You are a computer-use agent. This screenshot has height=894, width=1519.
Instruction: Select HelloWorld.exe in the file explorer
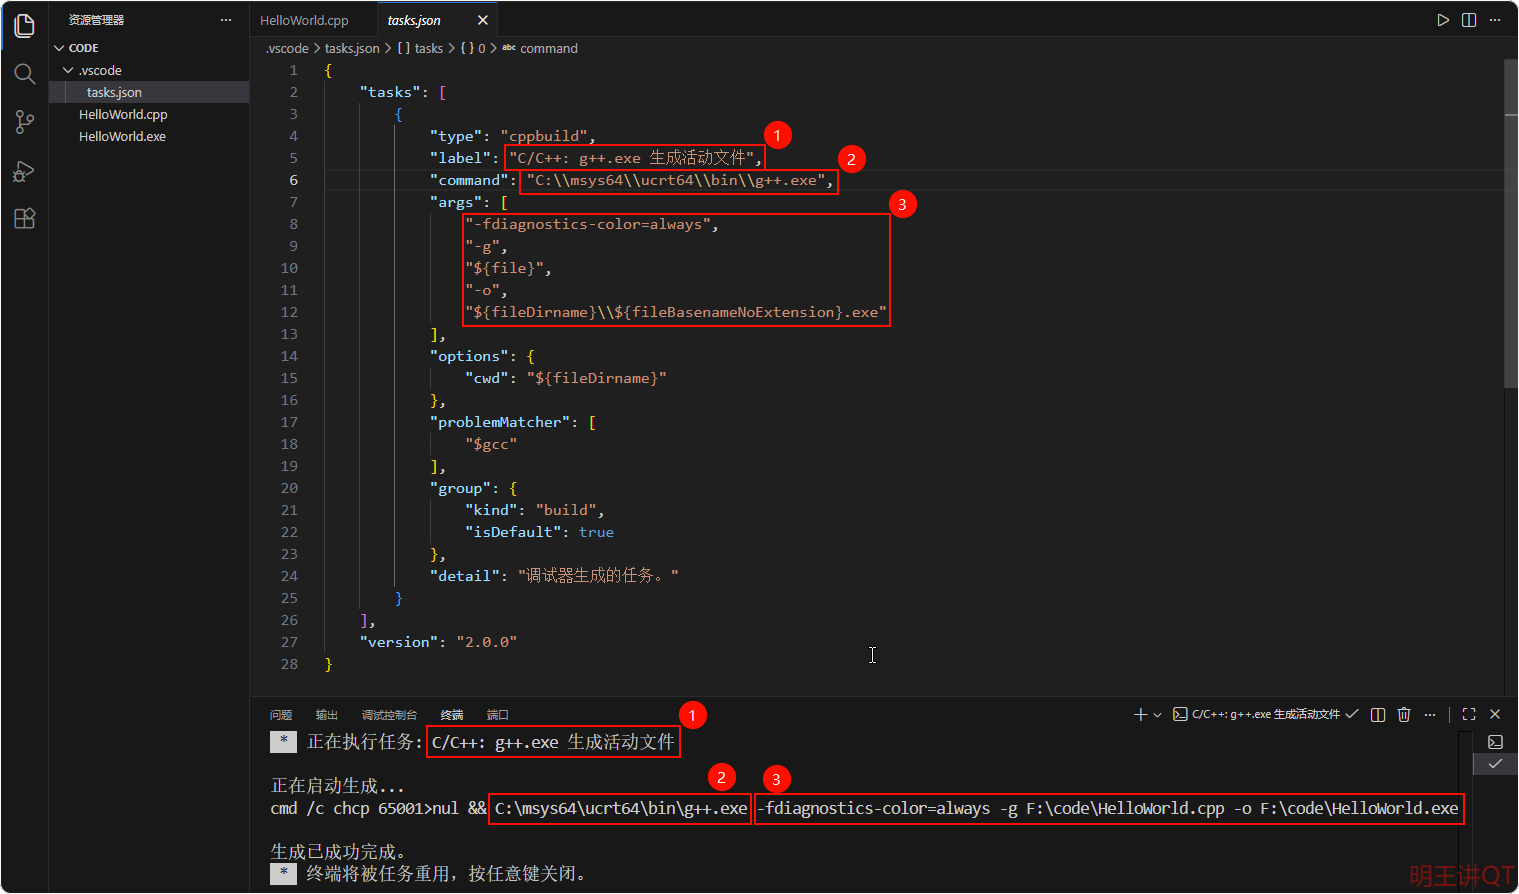[122, 137]
